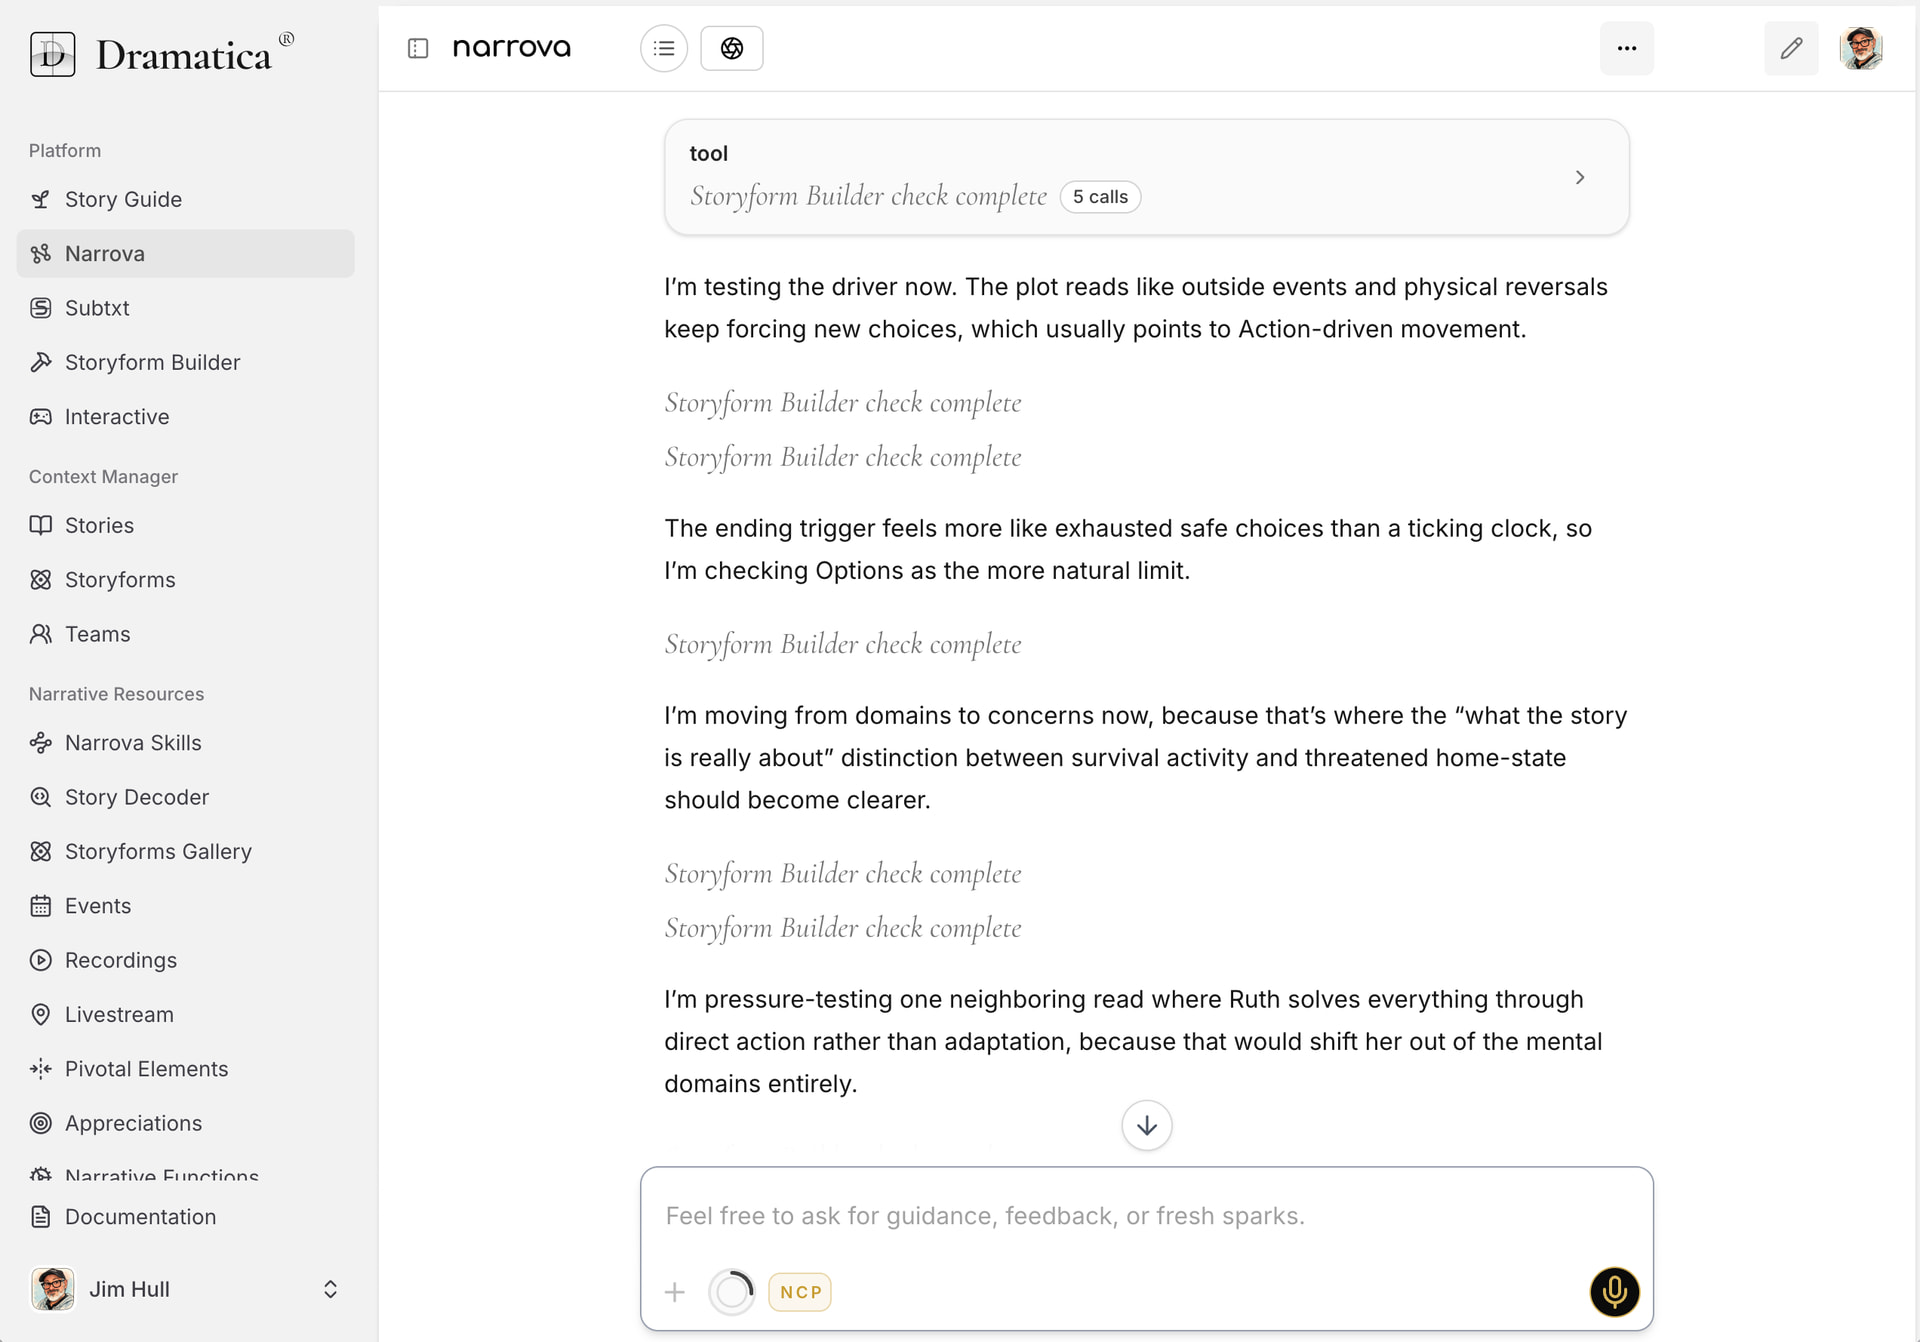This screenshot has height=1342, width=1920.
Task: Open the conversation list icon
Action: click(x=664, y=48)
